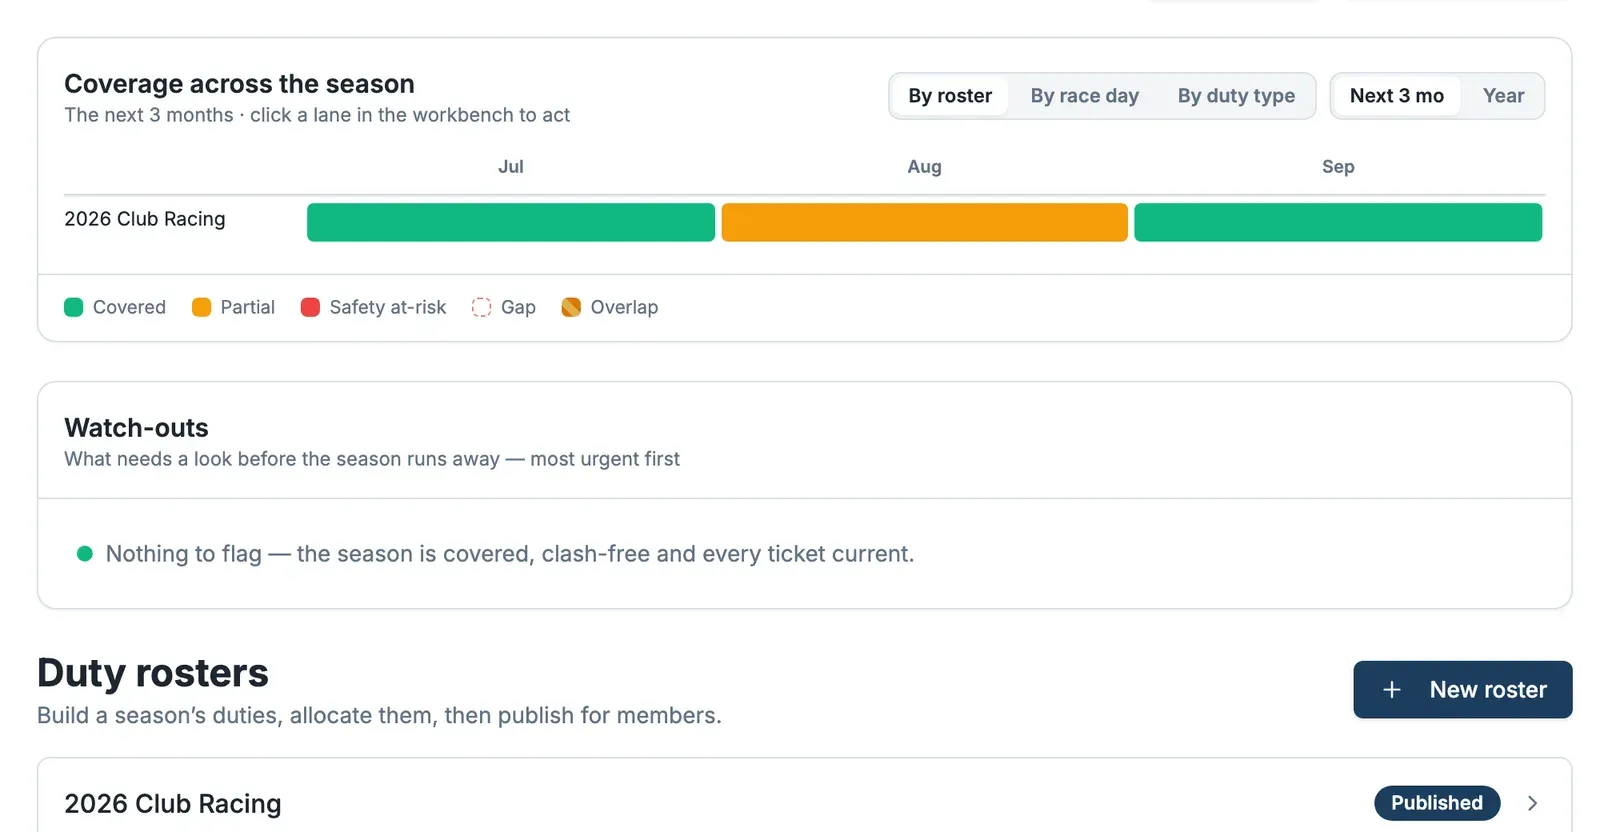1600x832 pixels.
Task: Select the August partial lane bar
Action: click(x=925, y=222)
